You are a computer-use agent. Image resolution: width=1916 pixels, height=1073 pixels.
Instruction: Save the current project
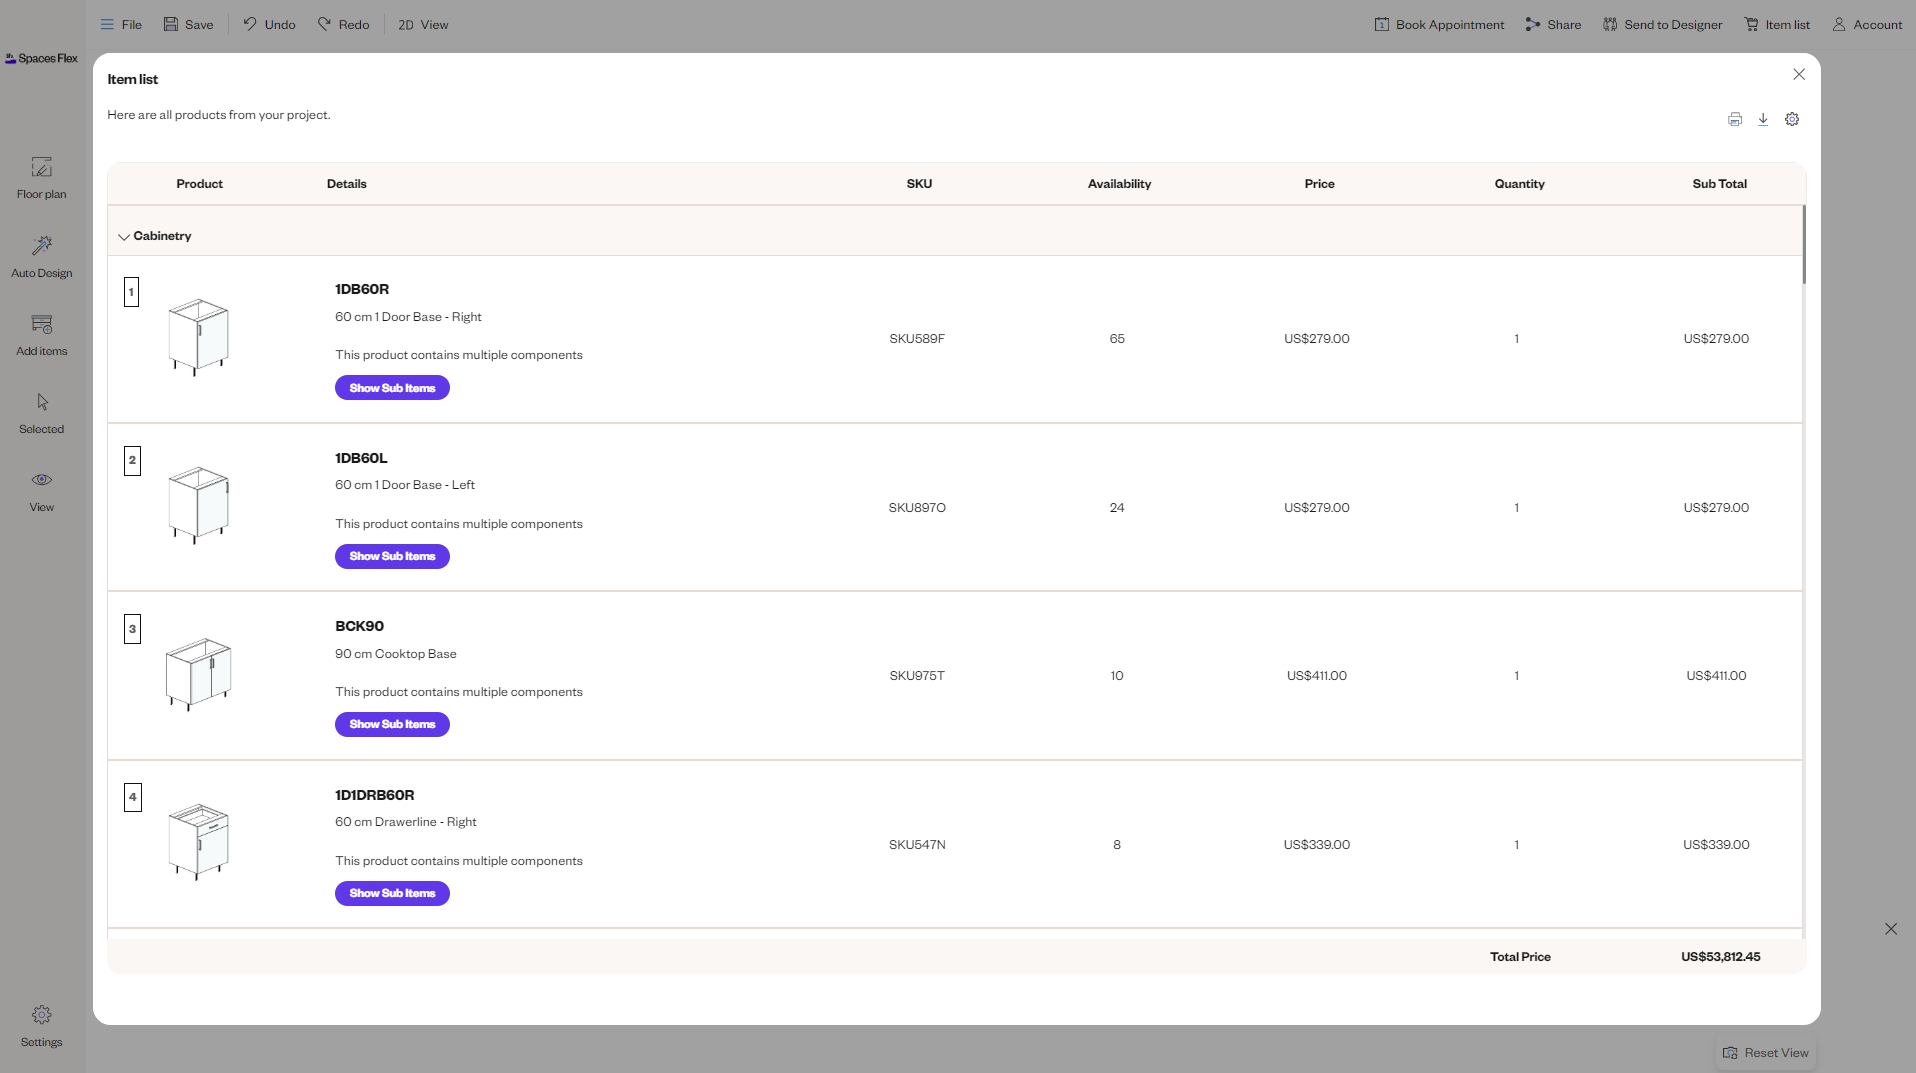click(x=187, y=24)
